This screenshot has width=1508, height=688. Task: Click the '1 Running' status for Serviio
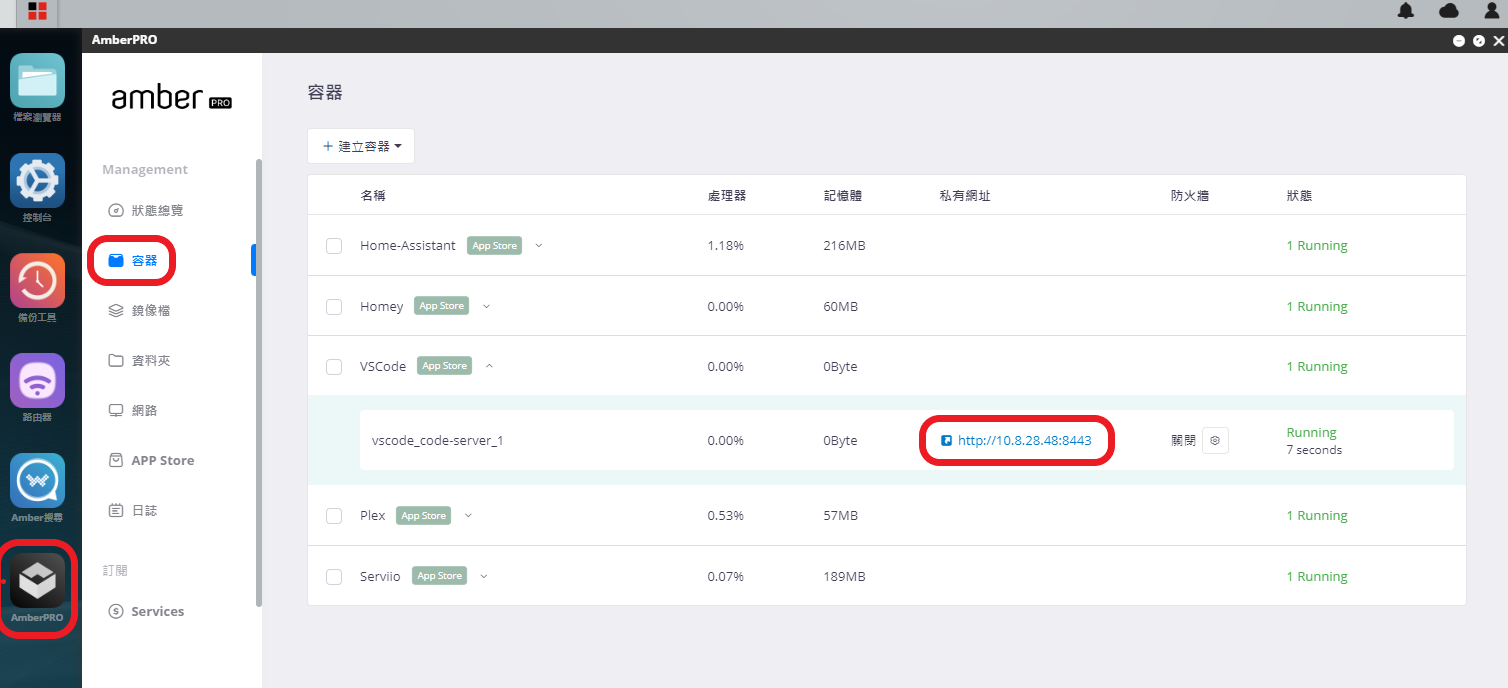pos(1317,577)
